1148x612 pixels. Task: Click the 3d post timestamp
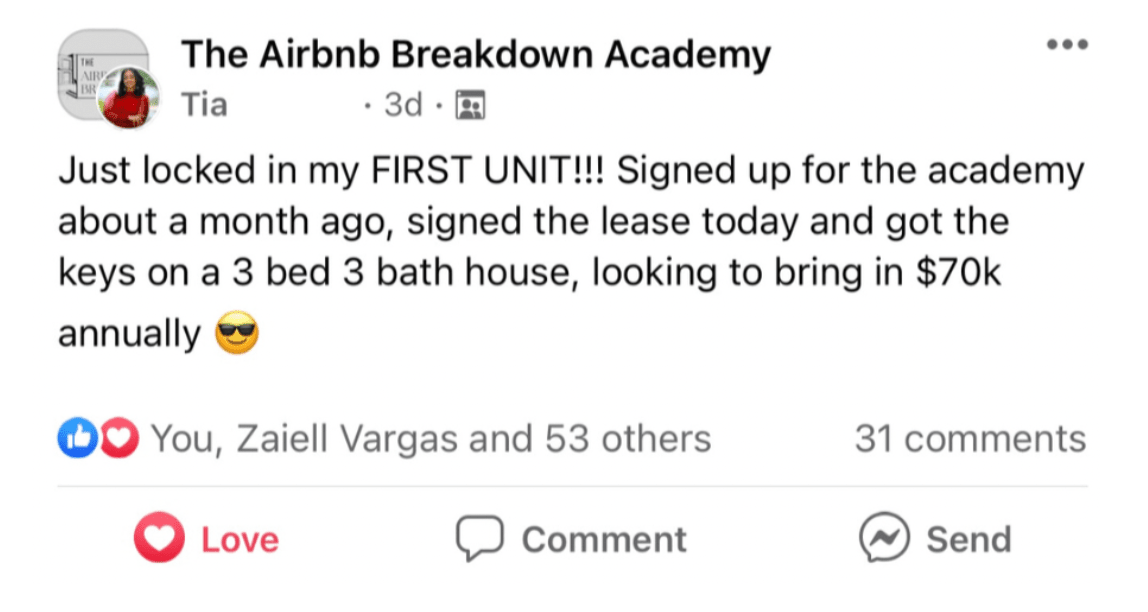[x=403, y=104]
